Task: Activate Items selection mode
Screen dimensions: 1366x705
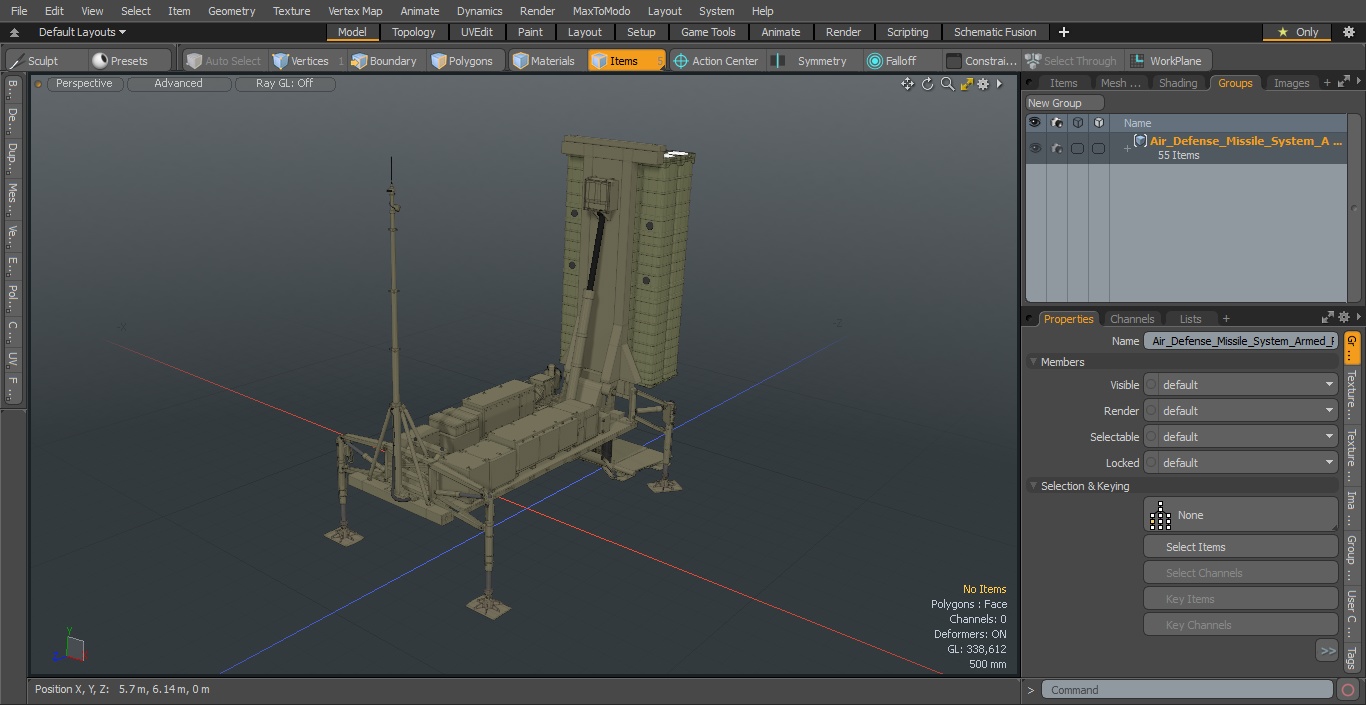Action: (x=626, y=61)
